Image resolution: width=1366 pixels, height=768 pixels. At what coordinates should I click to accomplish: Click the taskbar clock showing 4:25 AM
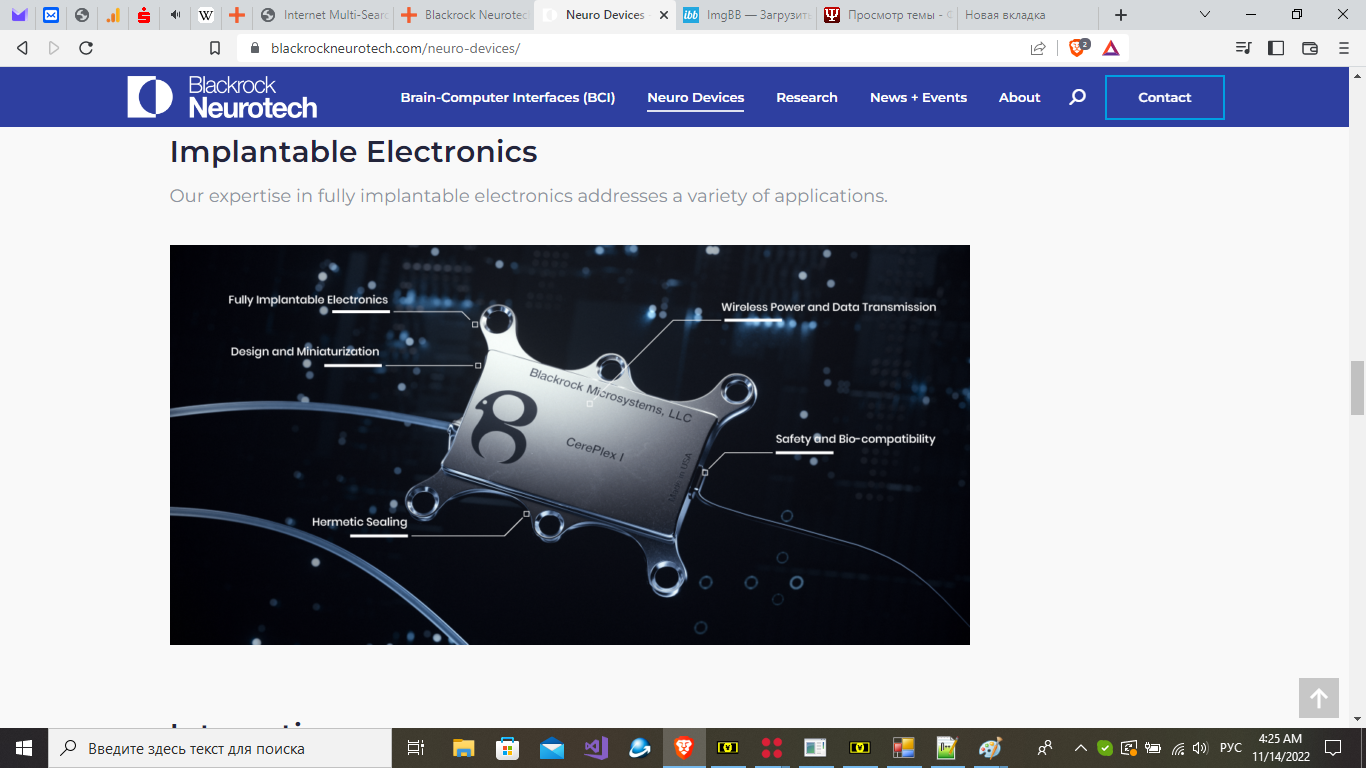1280,748
